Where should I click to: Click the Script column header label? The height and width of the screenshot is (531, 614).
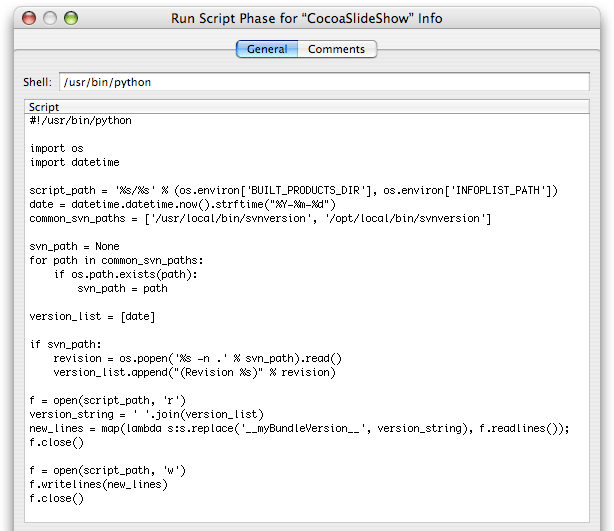44,107
